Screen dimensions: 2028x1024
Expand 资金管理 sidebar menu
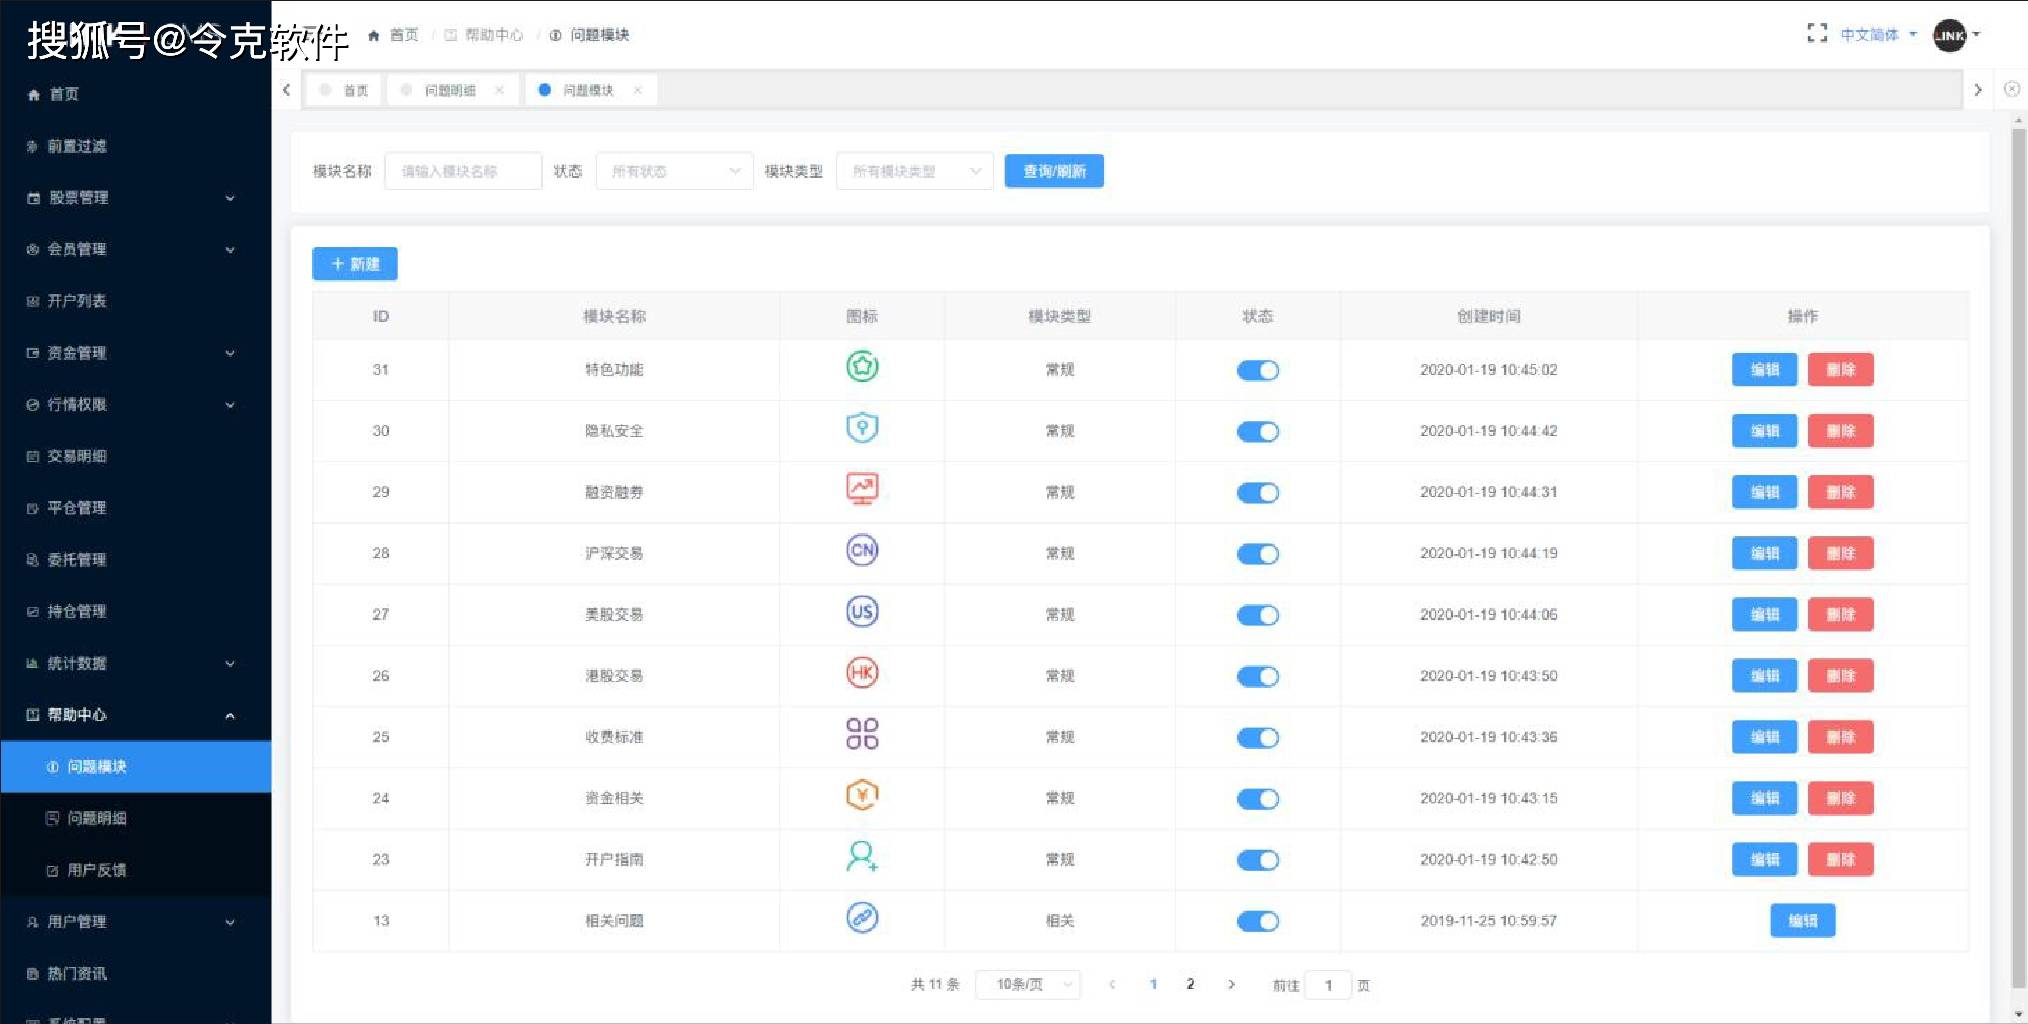click(136, 353)
